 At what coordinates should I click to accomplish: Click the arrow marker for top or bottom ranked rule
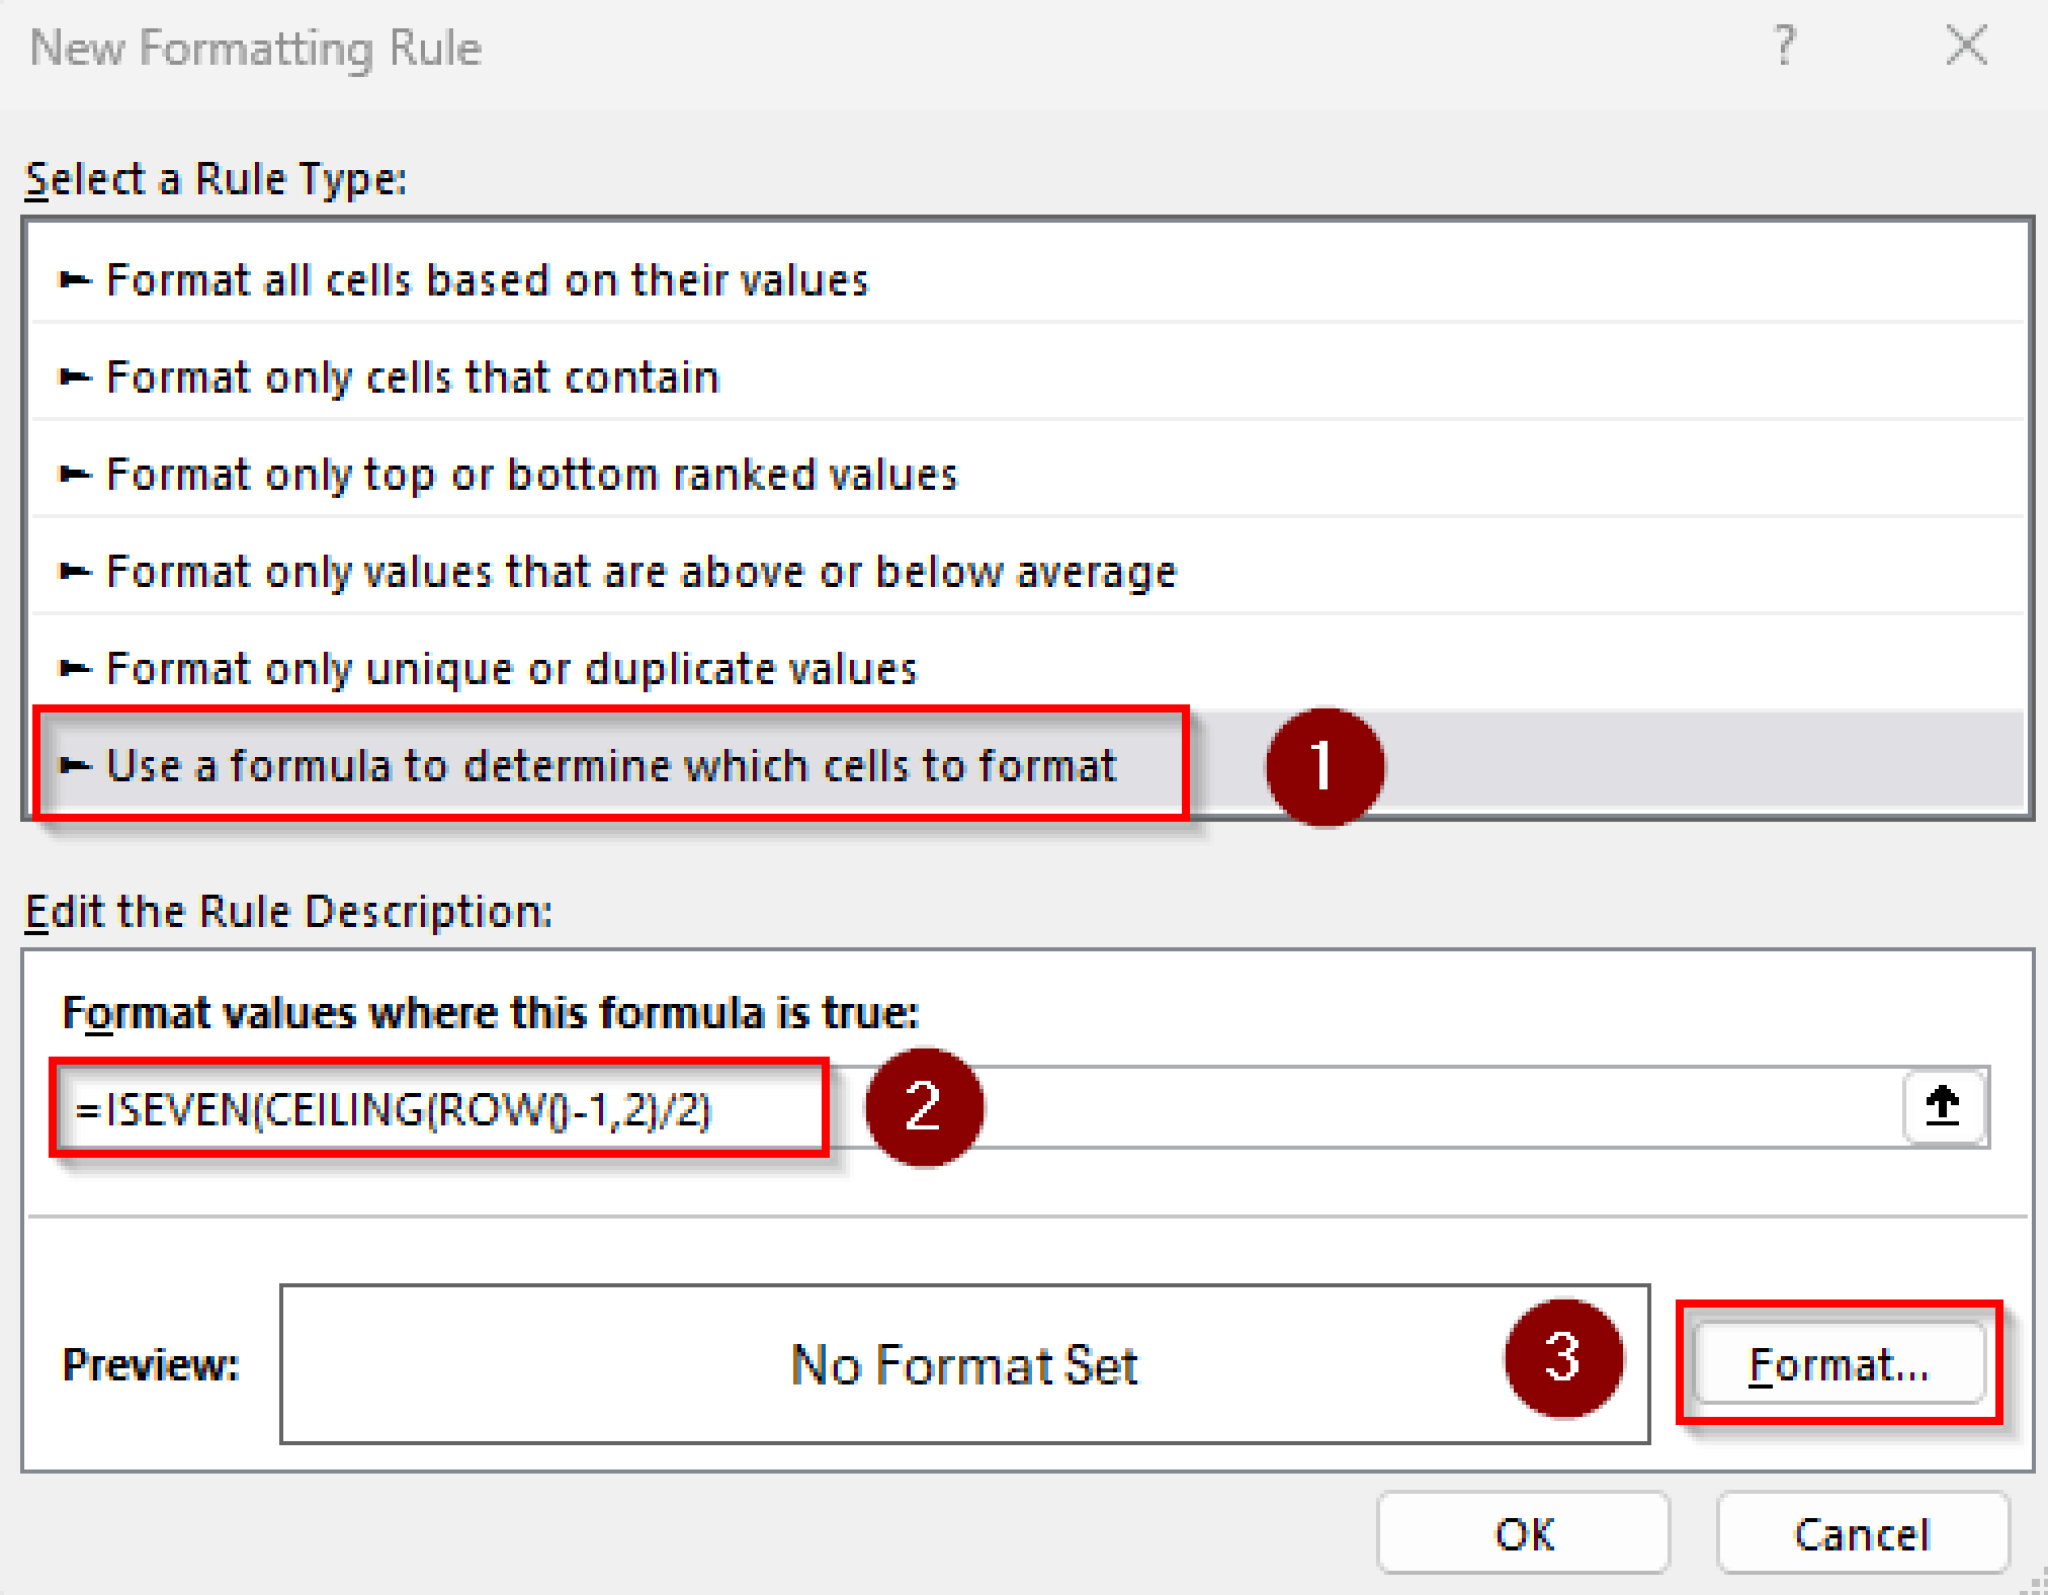click(73, 474)
